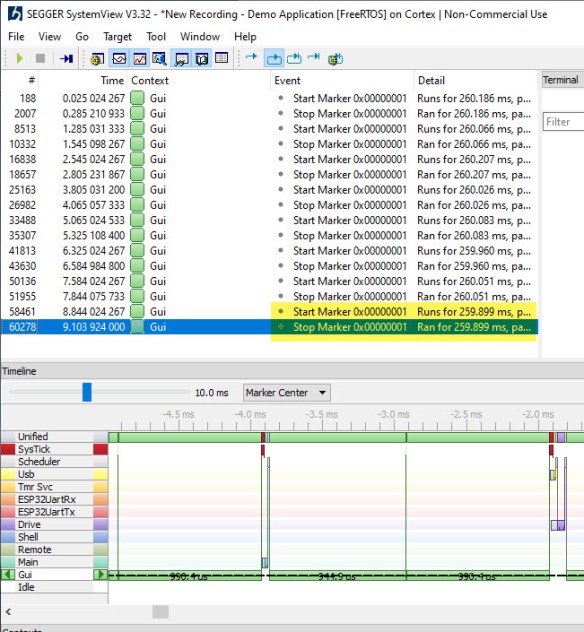Viewport: 584px width, 632px height.
Task: Click the table list window icon
Action: pos(221,58)
